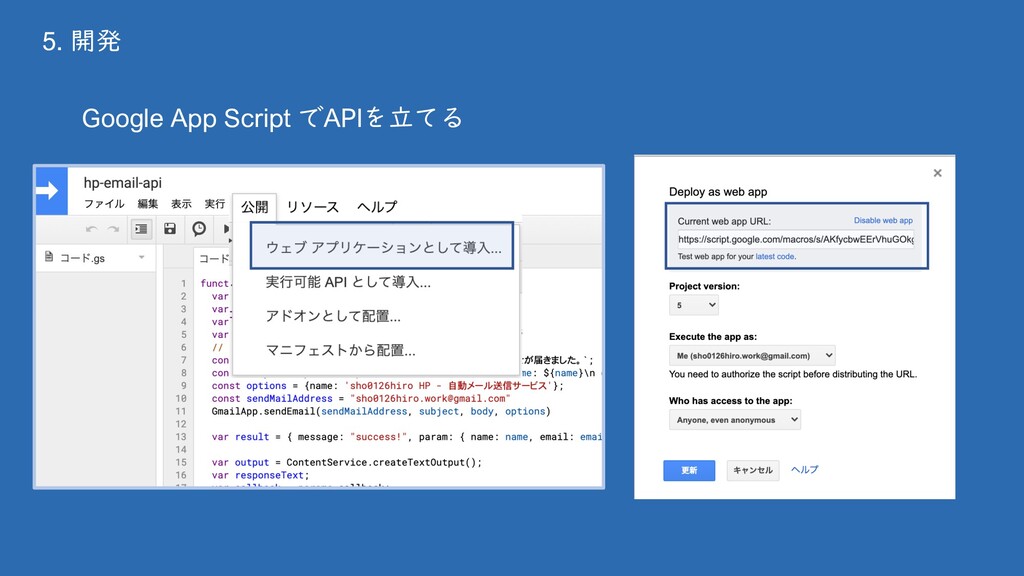Open the 編集 menu
This screenshot has height=576, width=1024.
coord(148,204)
